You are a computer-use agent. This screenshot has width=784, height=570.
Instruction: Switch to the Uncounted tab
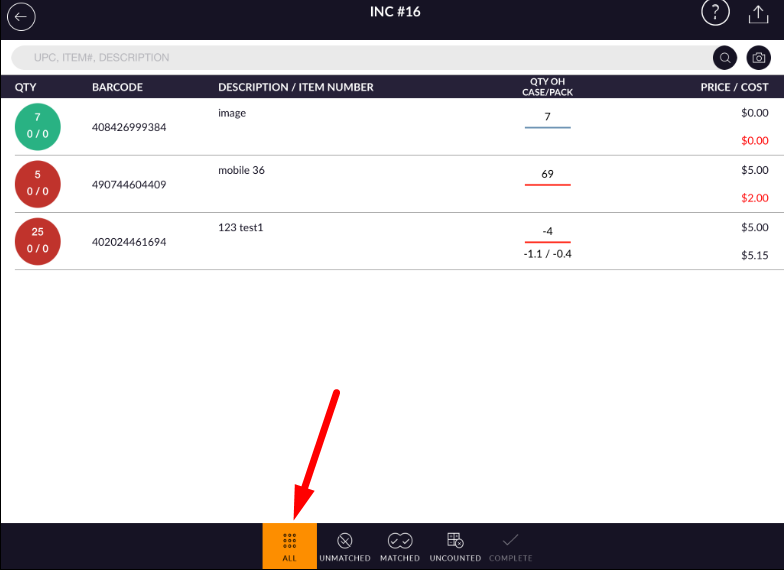click(455, 546)
